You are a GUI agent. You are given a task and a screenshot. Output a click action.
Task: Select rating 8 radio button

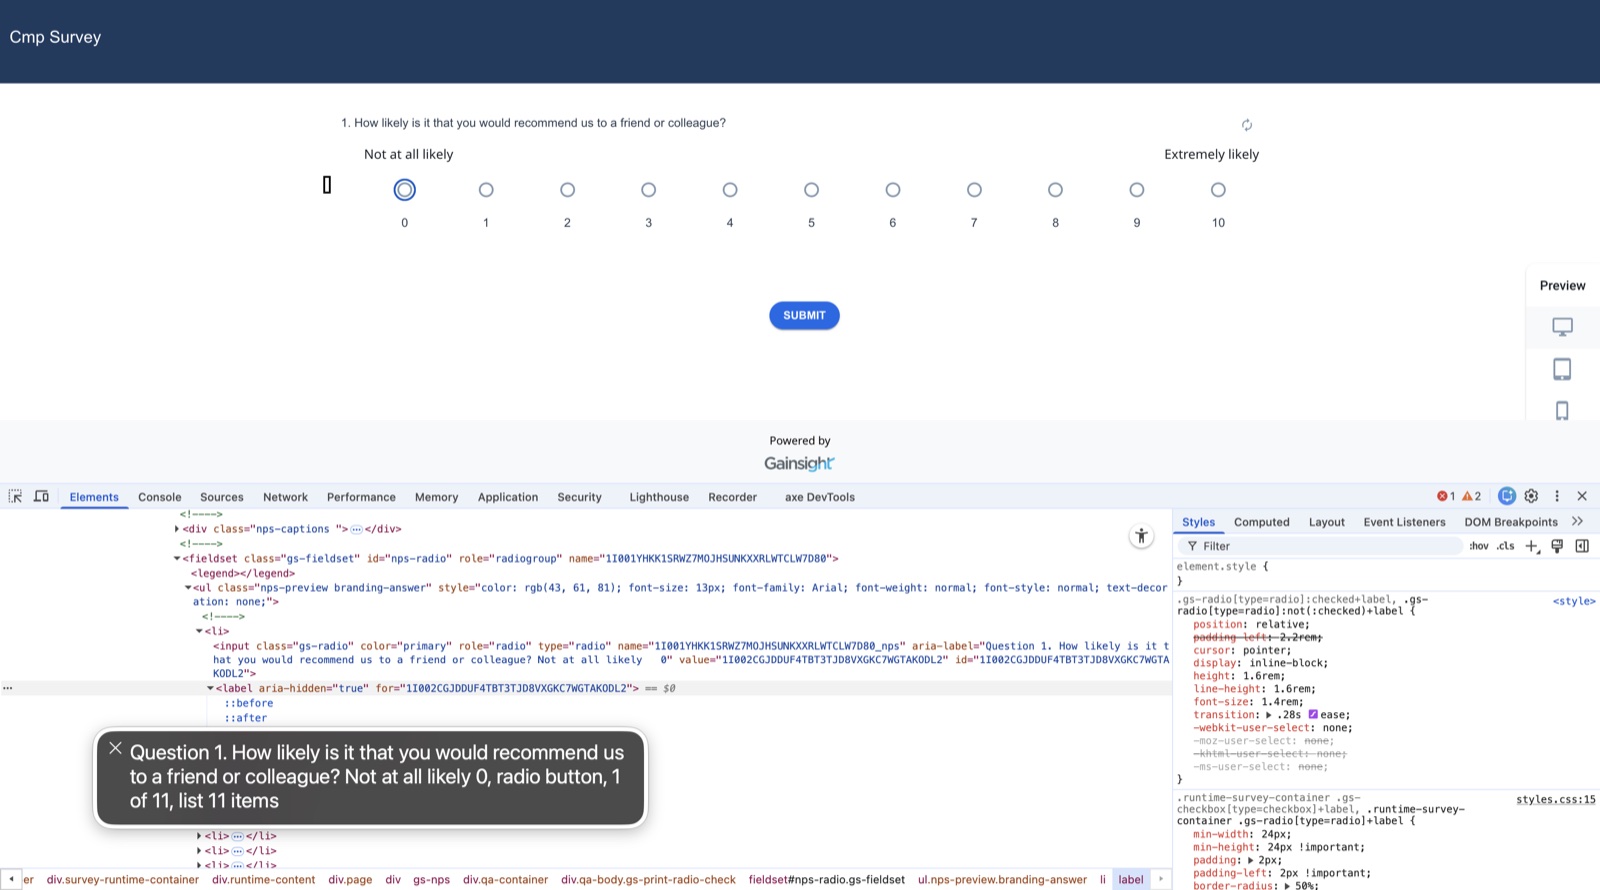pyautogui.click(x=1055, y=190)
